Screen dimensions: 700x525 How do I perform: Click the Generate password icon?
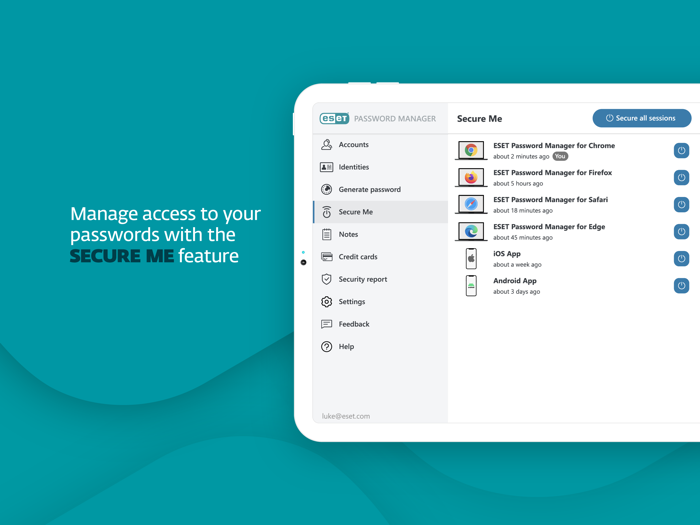tap(326, 189)
